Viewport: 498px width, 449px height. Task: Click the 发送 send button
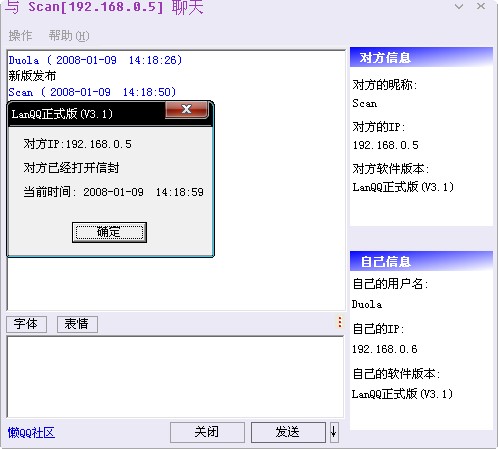tap(288, 432)
